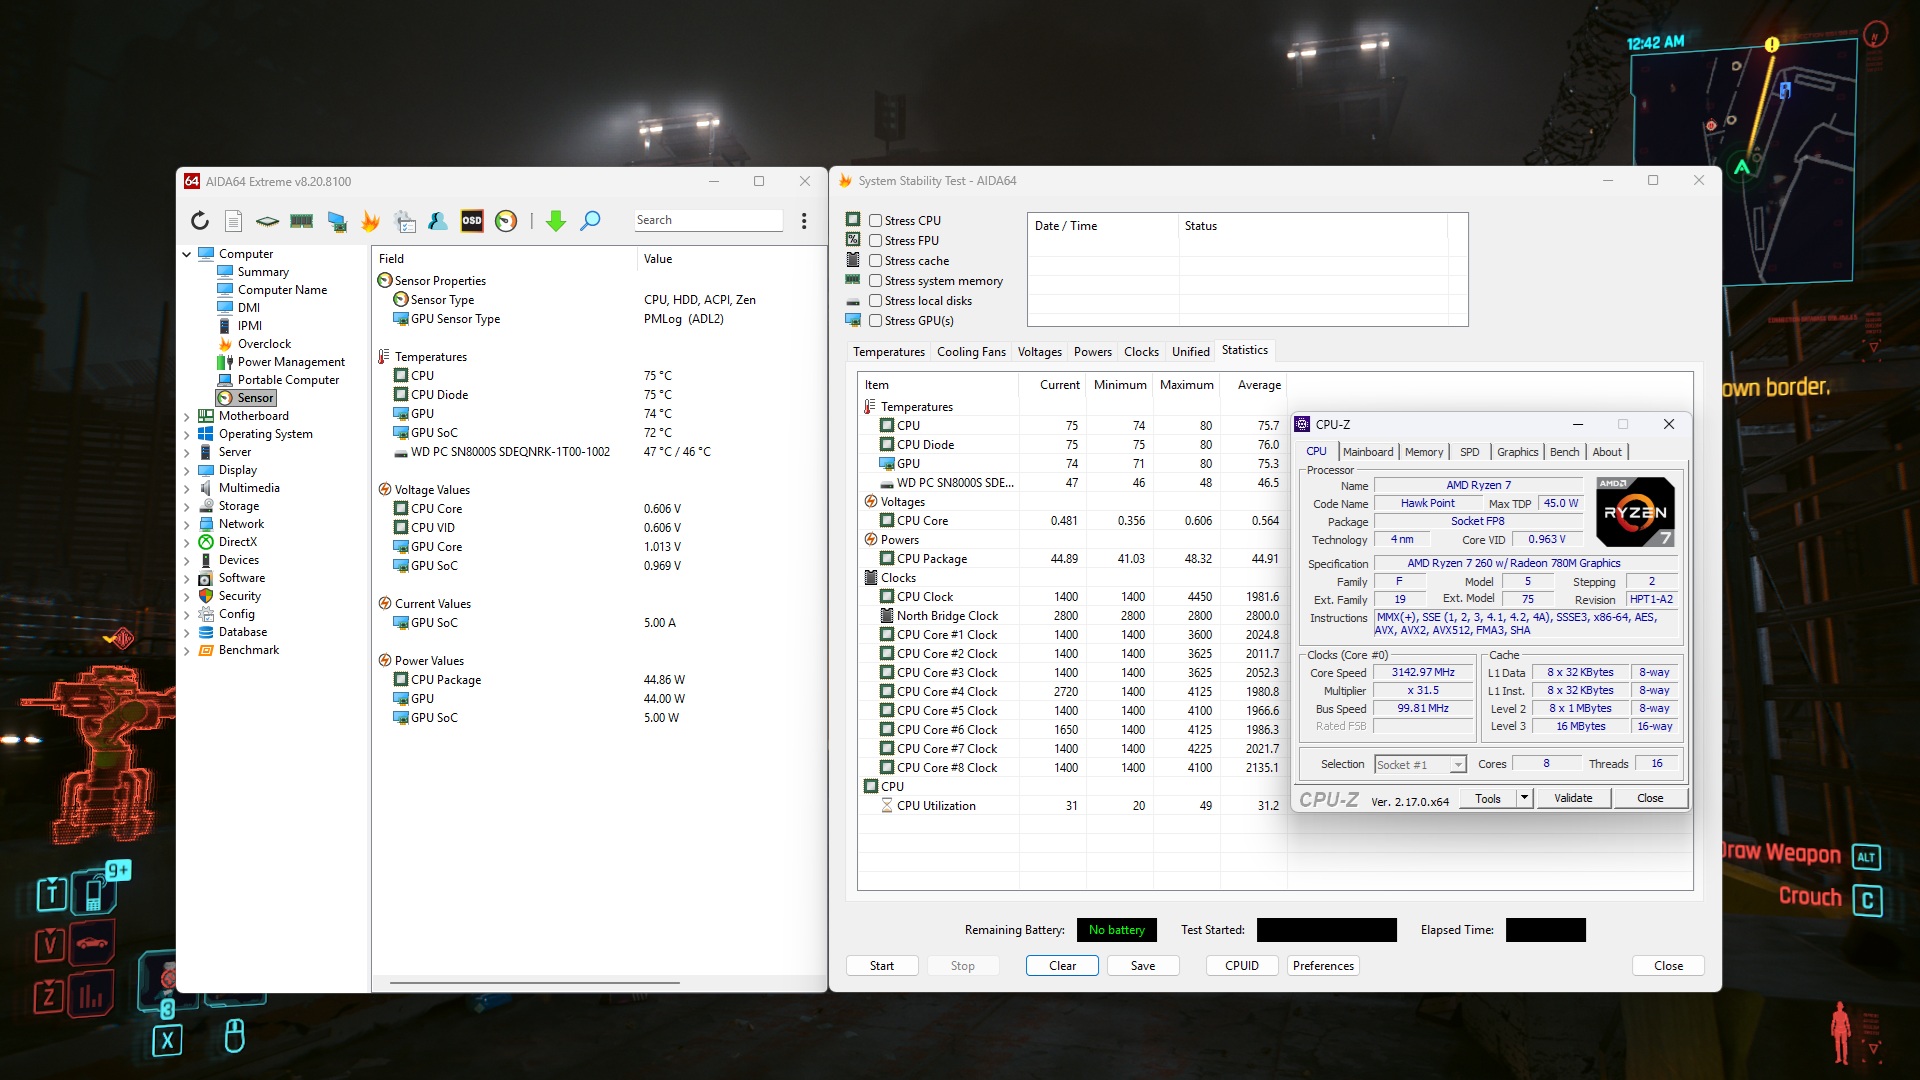Open the OSD panel icon
This screenshot has height=1080, width=1920.
[x=472, y=221]
